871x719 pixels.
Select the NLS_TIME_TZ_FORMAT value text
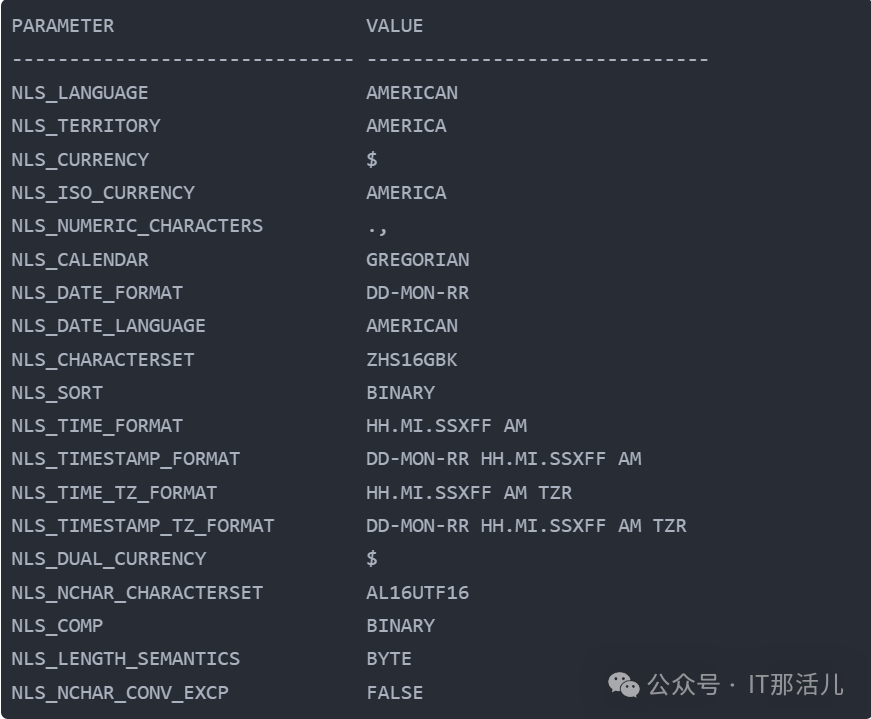469,492
